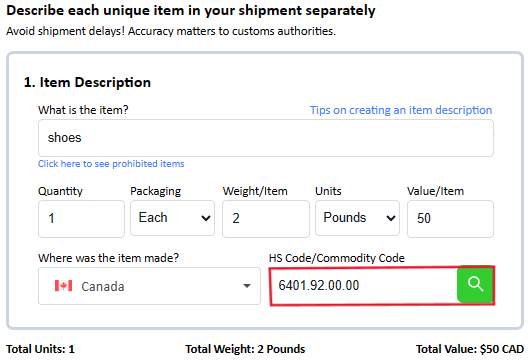Click the HS Code field with 6401.92.00.00
Viewport: 532px width, 364px height.
tap(364, 286)
